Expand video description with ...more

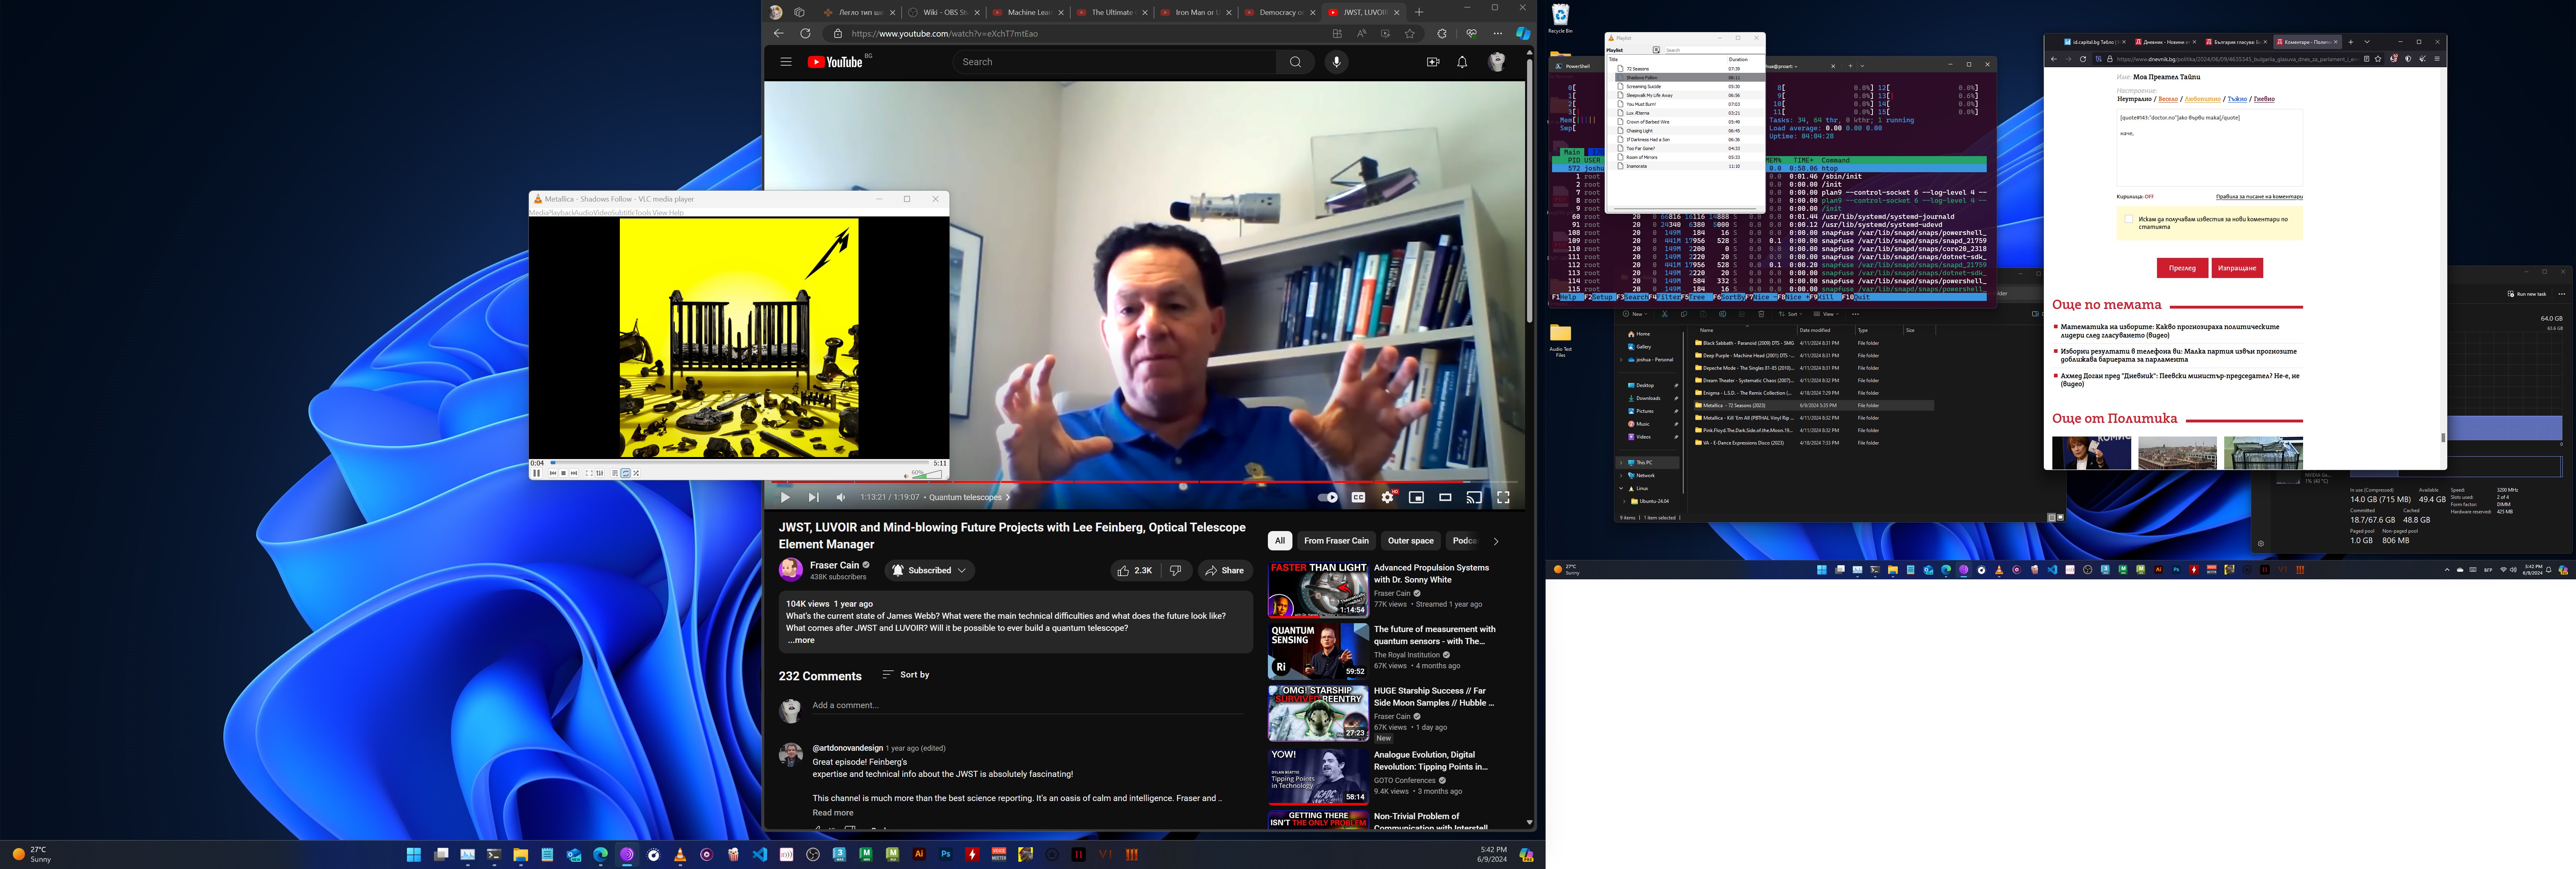[x=801, y=640]
